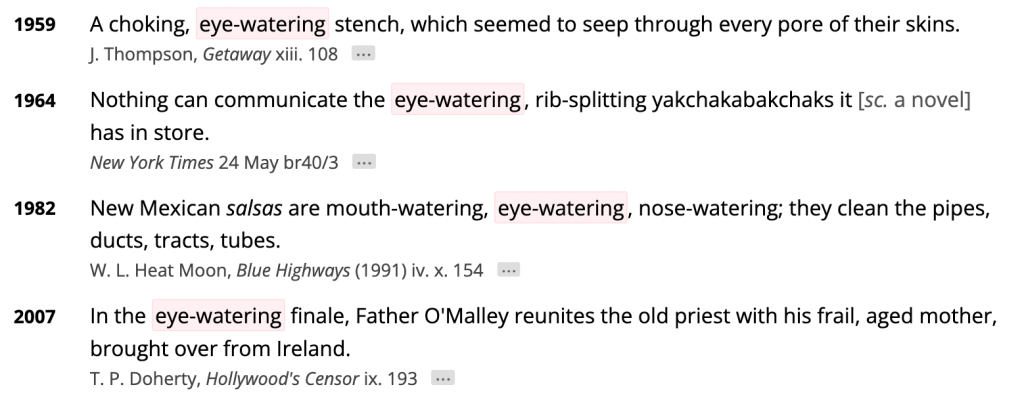Click highlighted eye-watering before the word finale
1024x410 pixels.
(x=218, y=316)
